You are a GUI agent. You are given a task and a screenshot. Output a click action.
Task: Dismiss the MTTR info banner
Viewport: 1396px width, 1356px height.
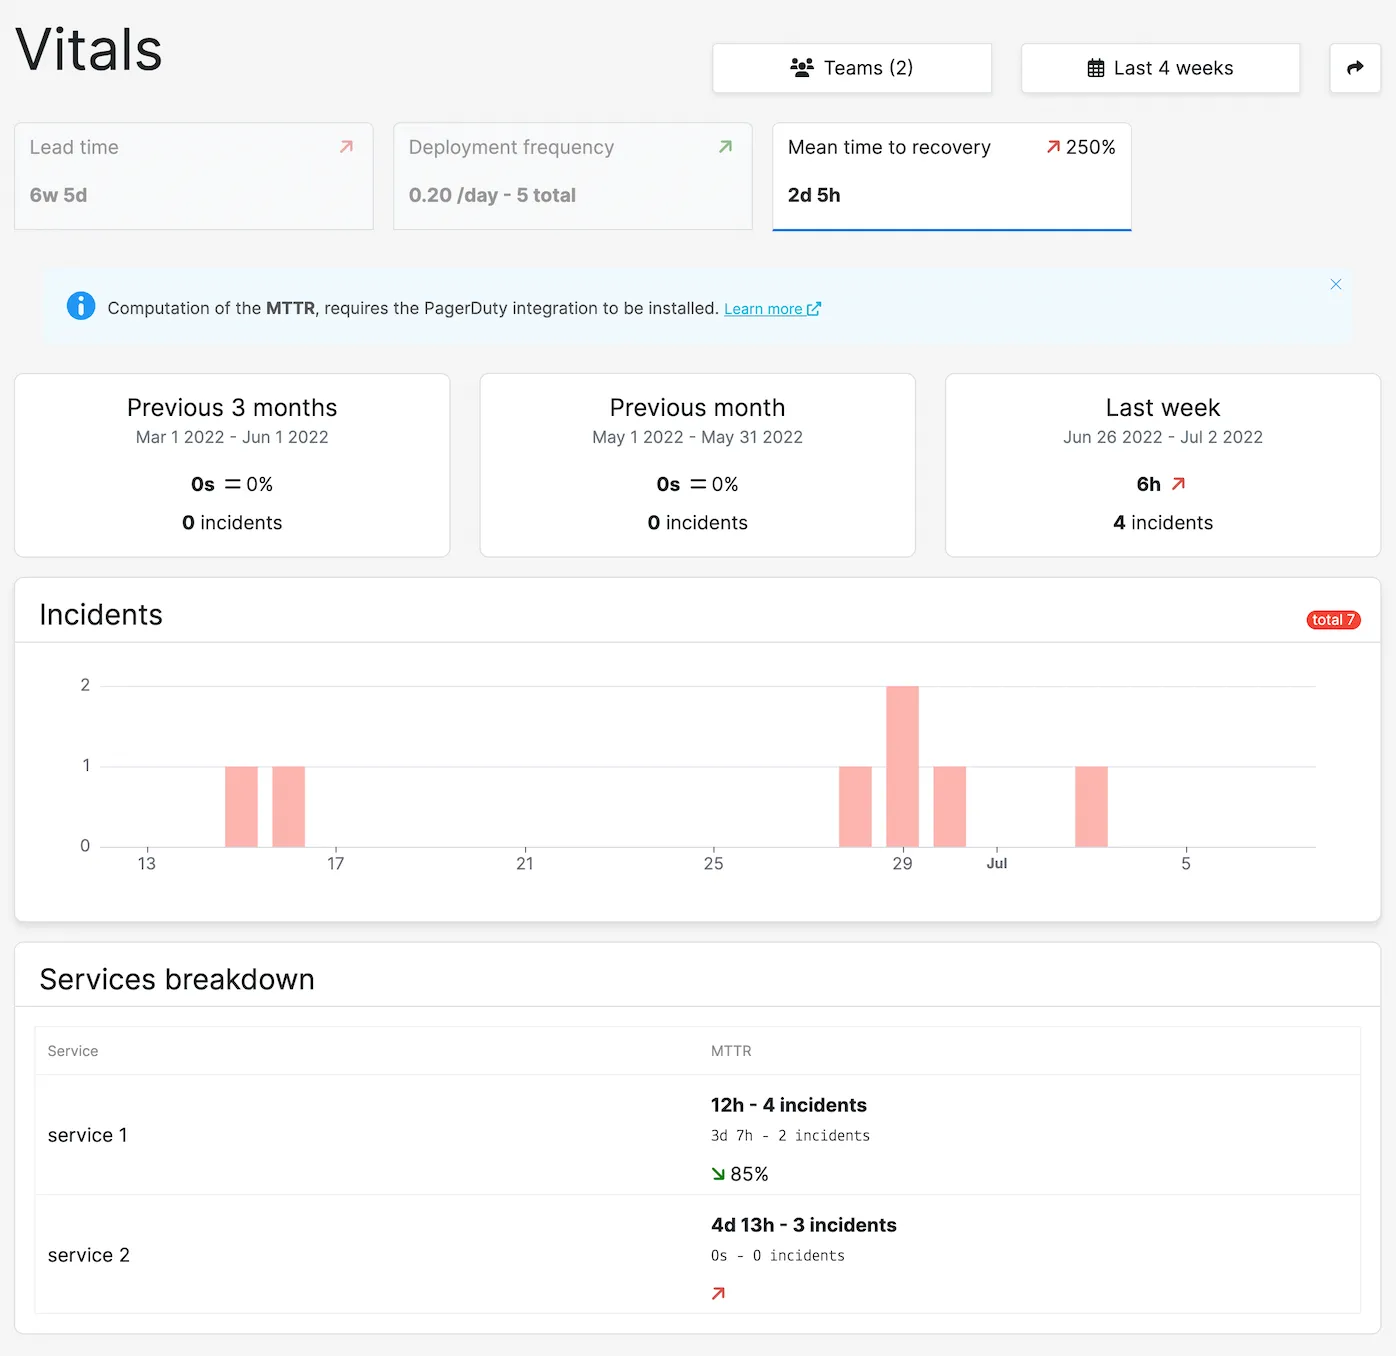tap(1335, 284)
